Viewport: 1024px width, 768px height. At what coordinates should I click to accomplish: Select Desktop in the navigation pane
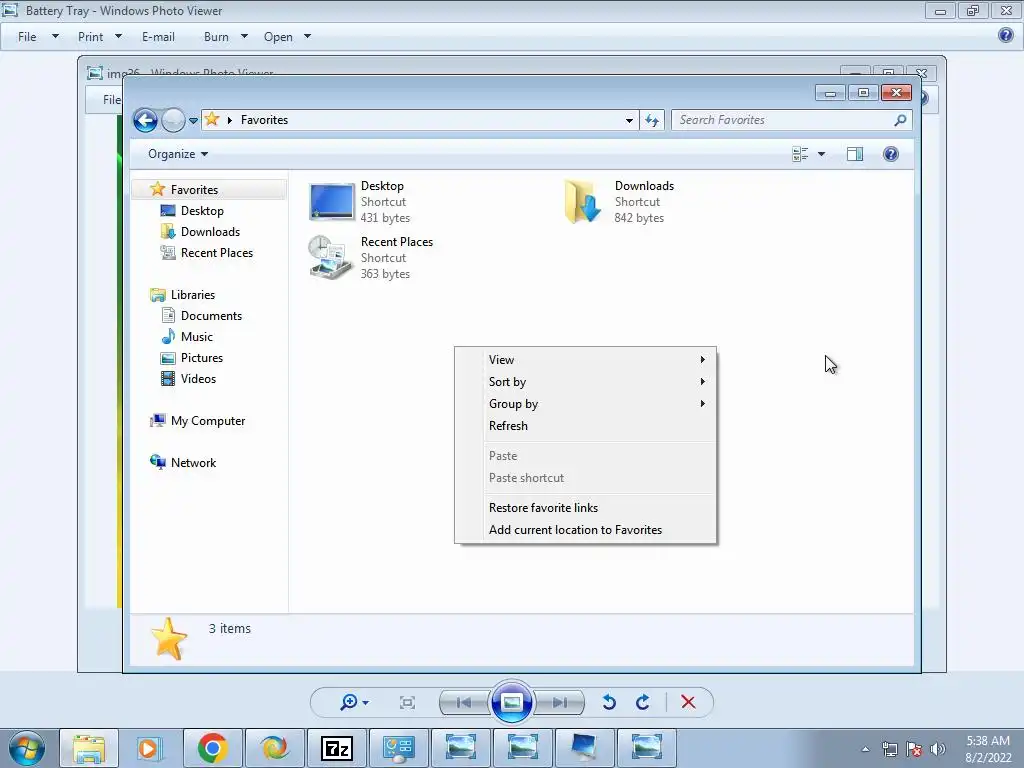click(202, 211)
